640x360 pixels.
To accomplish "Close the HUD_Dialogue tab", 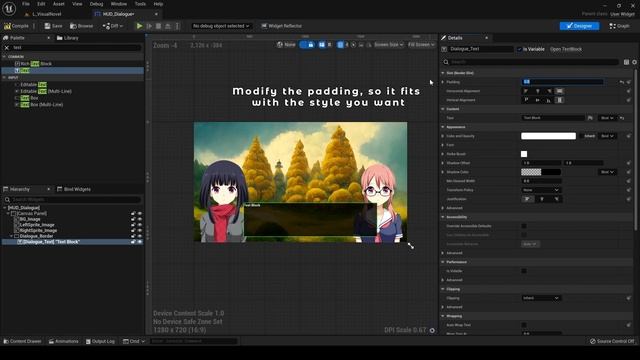I will point(156,14).
